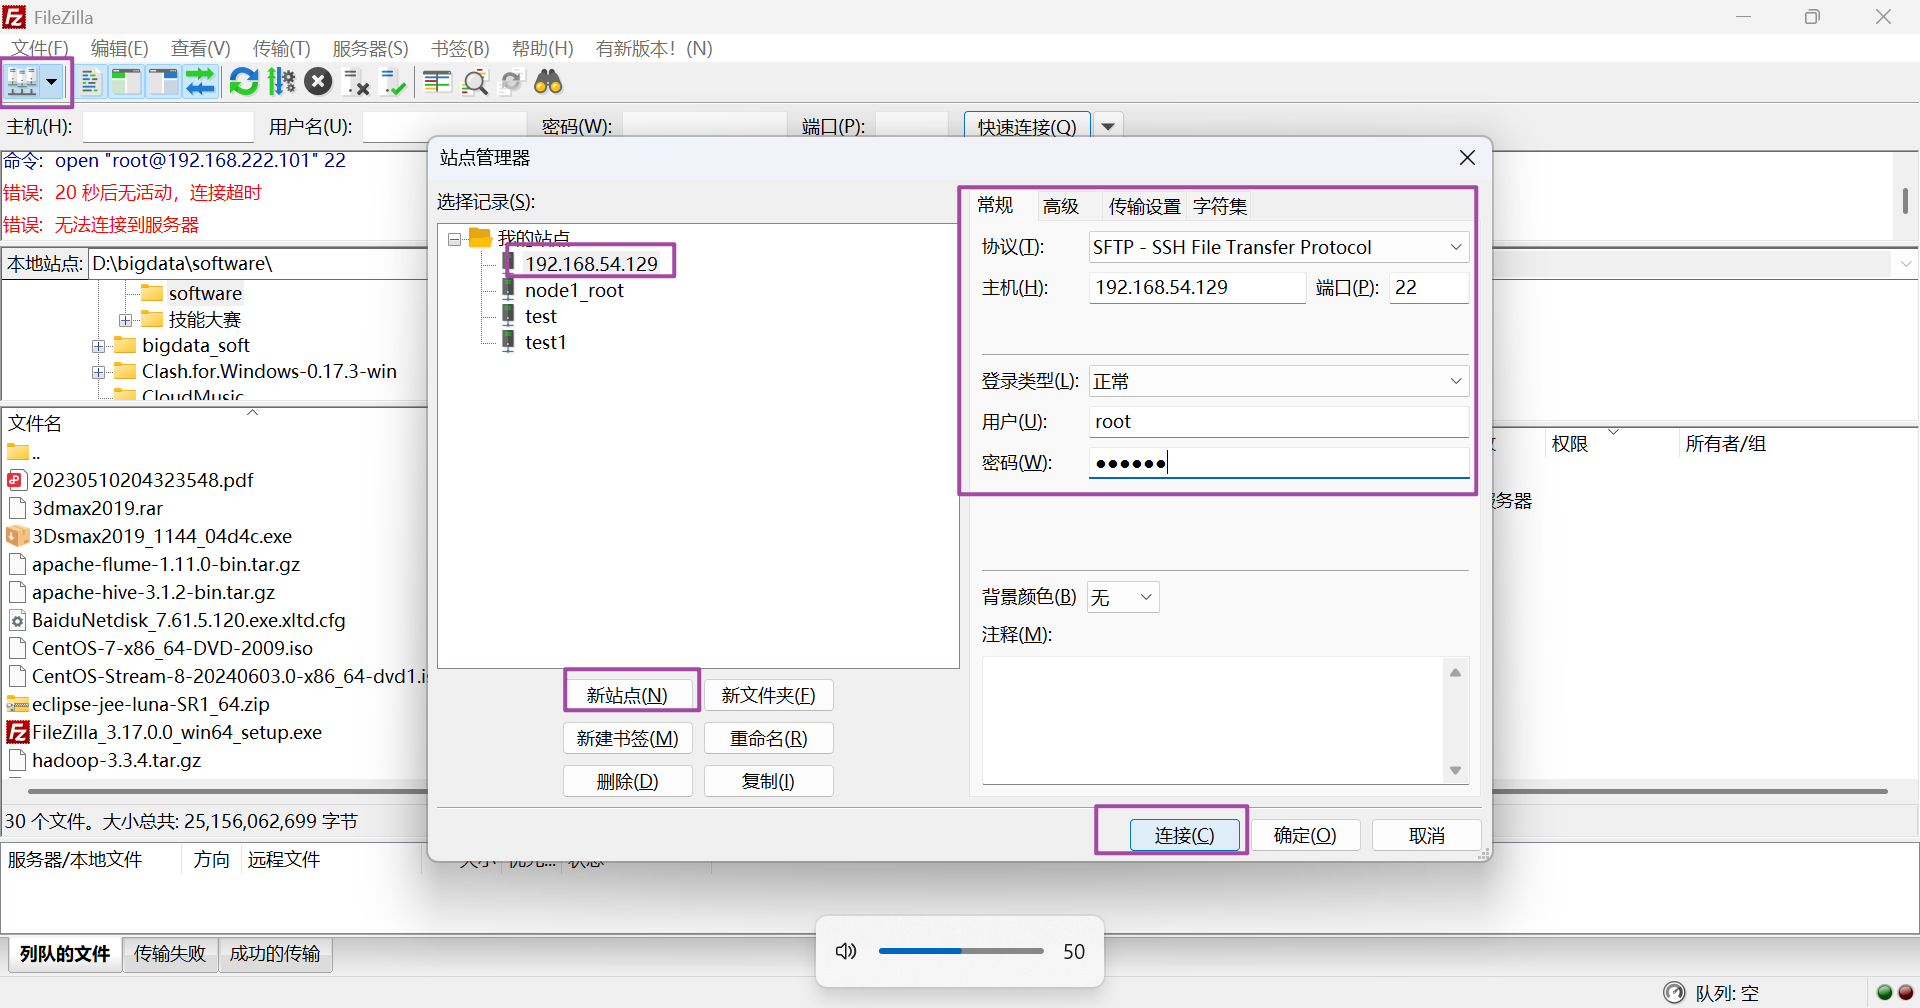Viewport: 1920px width, 1008px height.
Task: Click the 密码(W) password field in dialog
Action: pyautogui.click(x=1279, y=462)
